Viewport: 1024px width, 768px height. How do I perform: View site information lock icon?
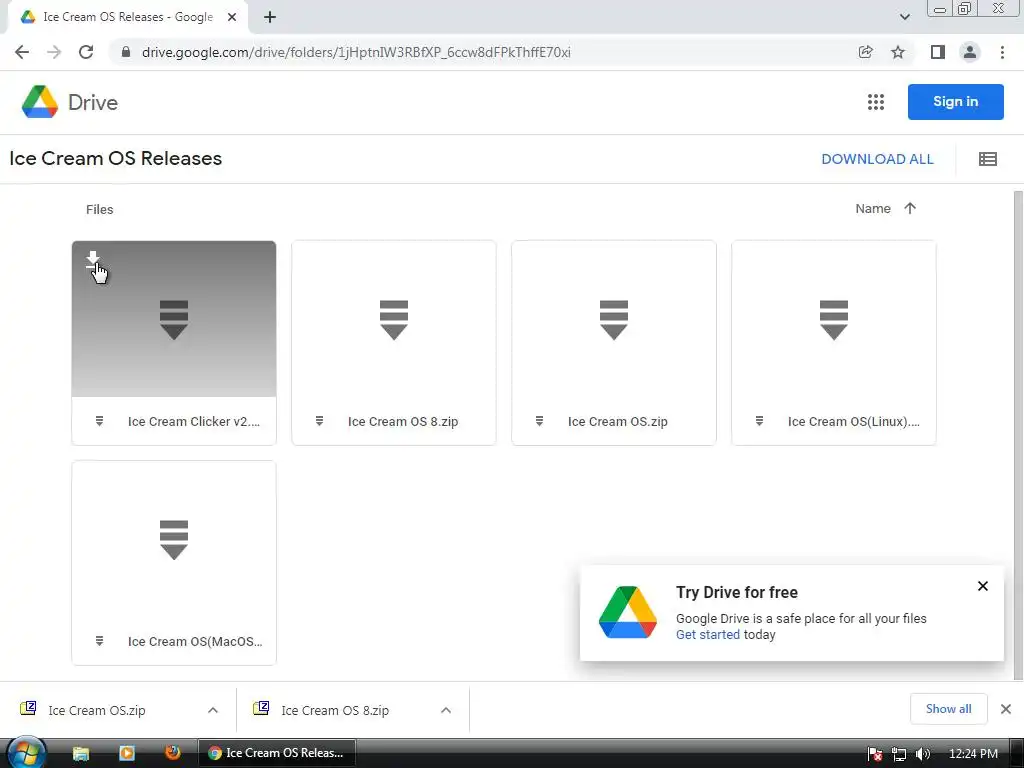126,52
